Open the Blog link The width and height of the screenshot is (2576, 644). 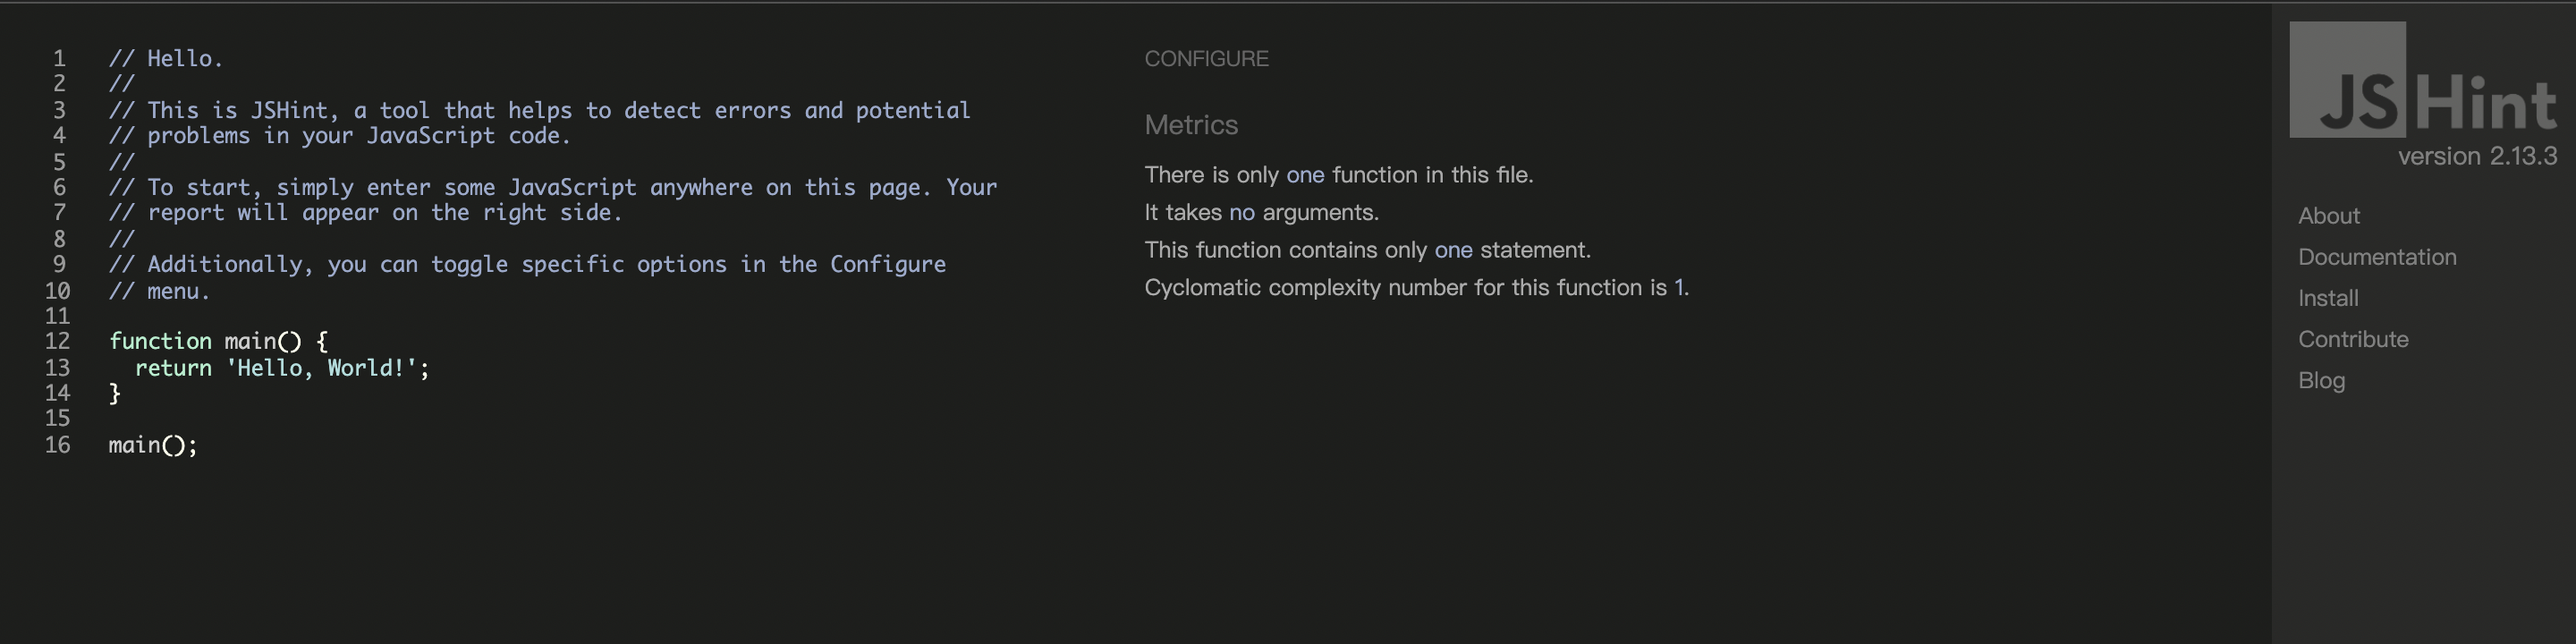pos(2321,380)
